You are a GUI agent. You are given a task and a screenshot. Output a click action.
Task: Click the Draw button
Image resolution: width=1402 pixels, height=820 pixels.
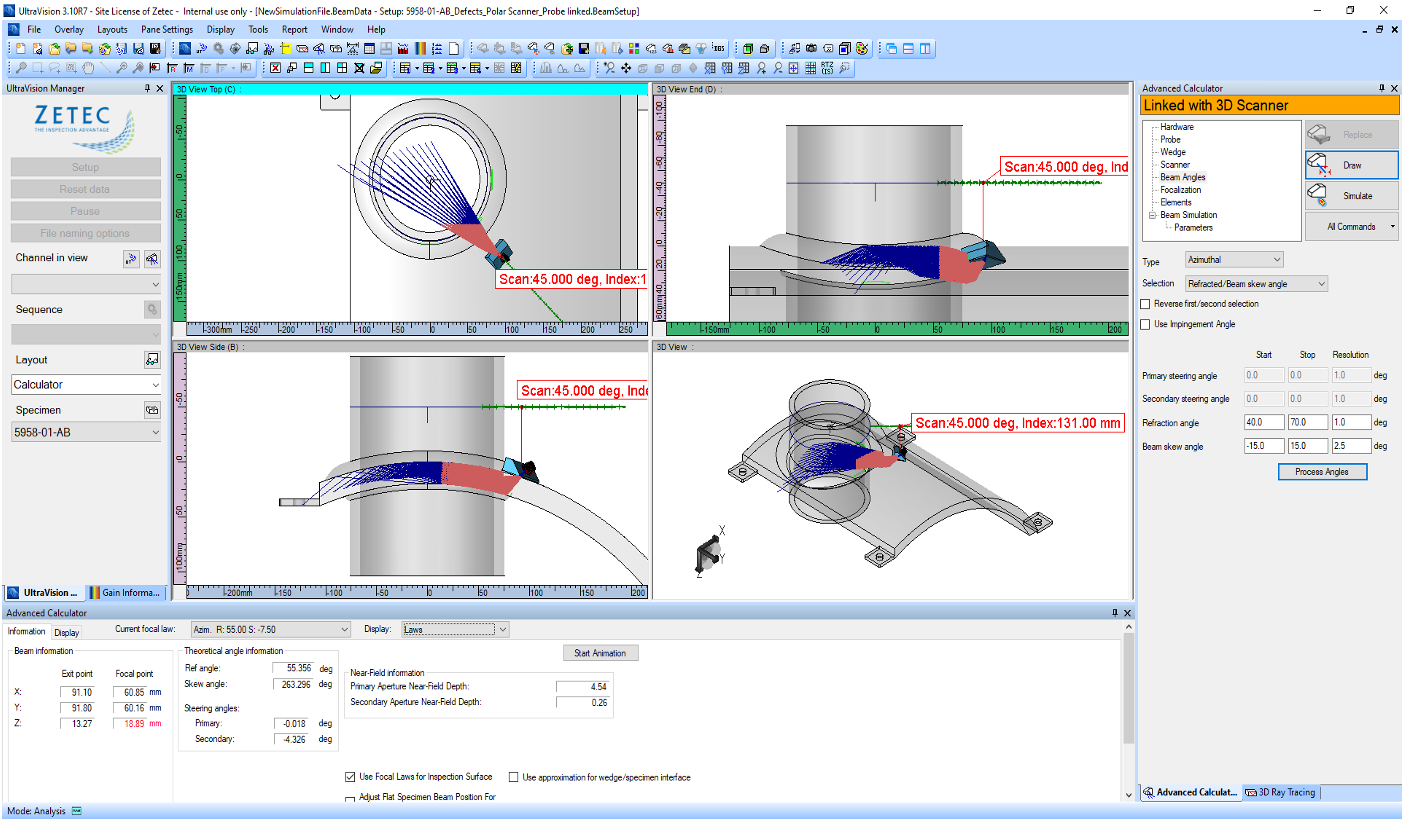1351,165
